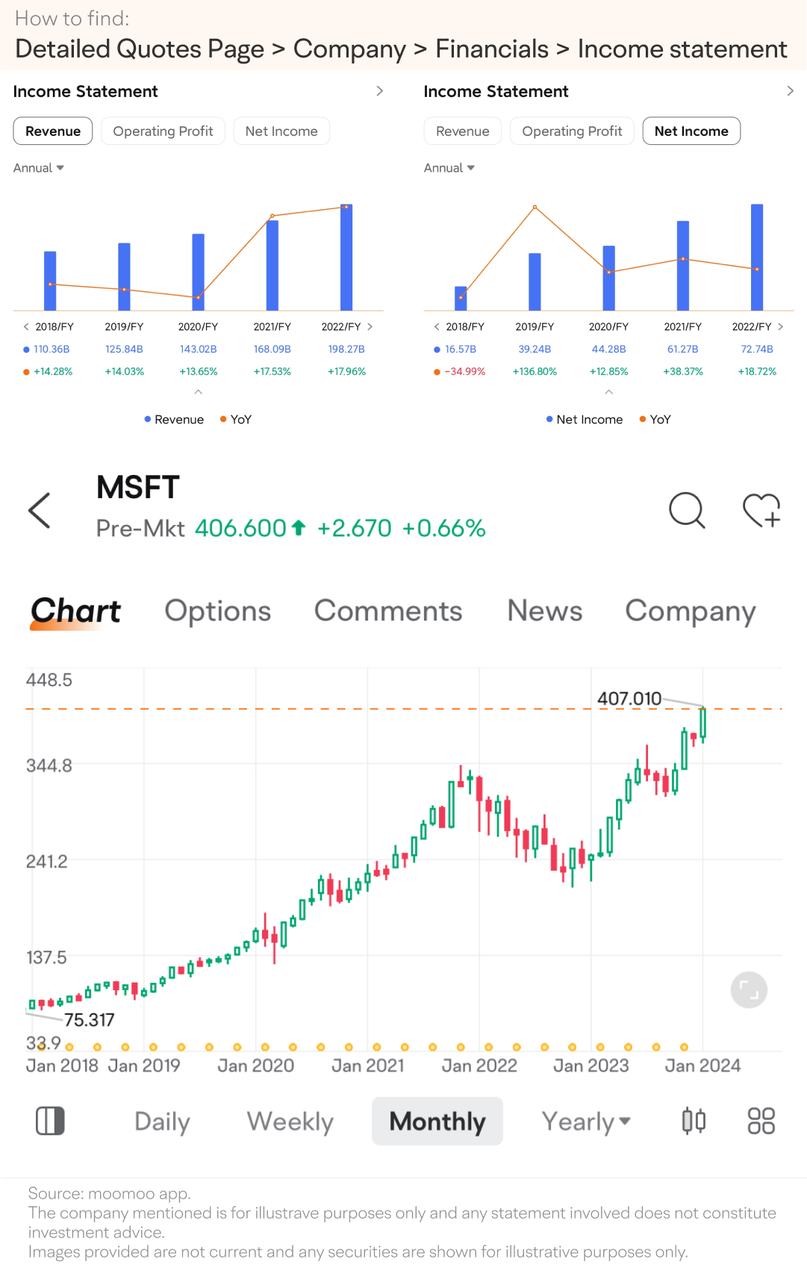807x1280 pixels.
Task: Open stock search via magnifier icon
Action: (687, 510)
